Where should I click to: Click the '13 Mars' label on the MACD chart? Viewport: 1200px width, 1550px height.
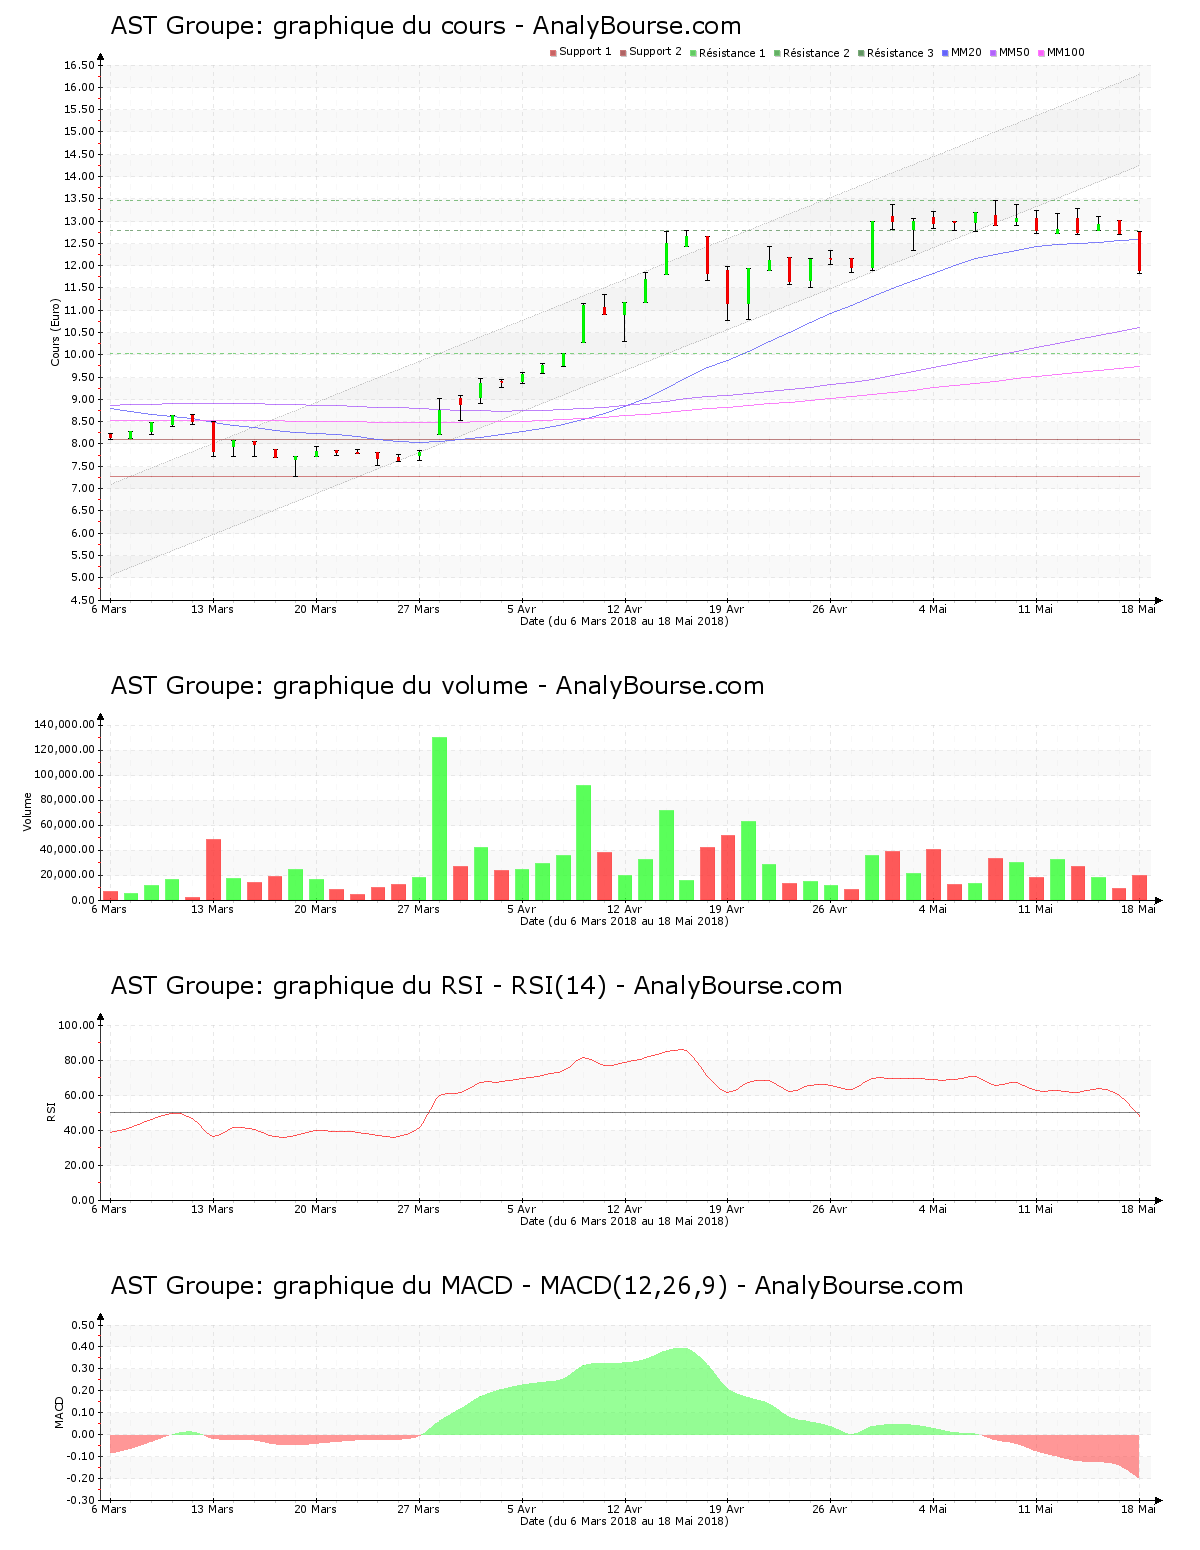[212, 1509]
